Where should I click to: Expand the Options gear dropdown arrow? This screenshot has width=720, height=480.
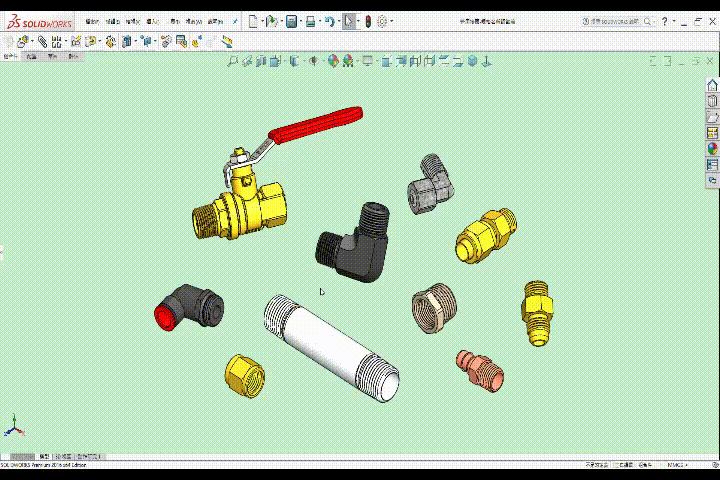tap(390, 21)
